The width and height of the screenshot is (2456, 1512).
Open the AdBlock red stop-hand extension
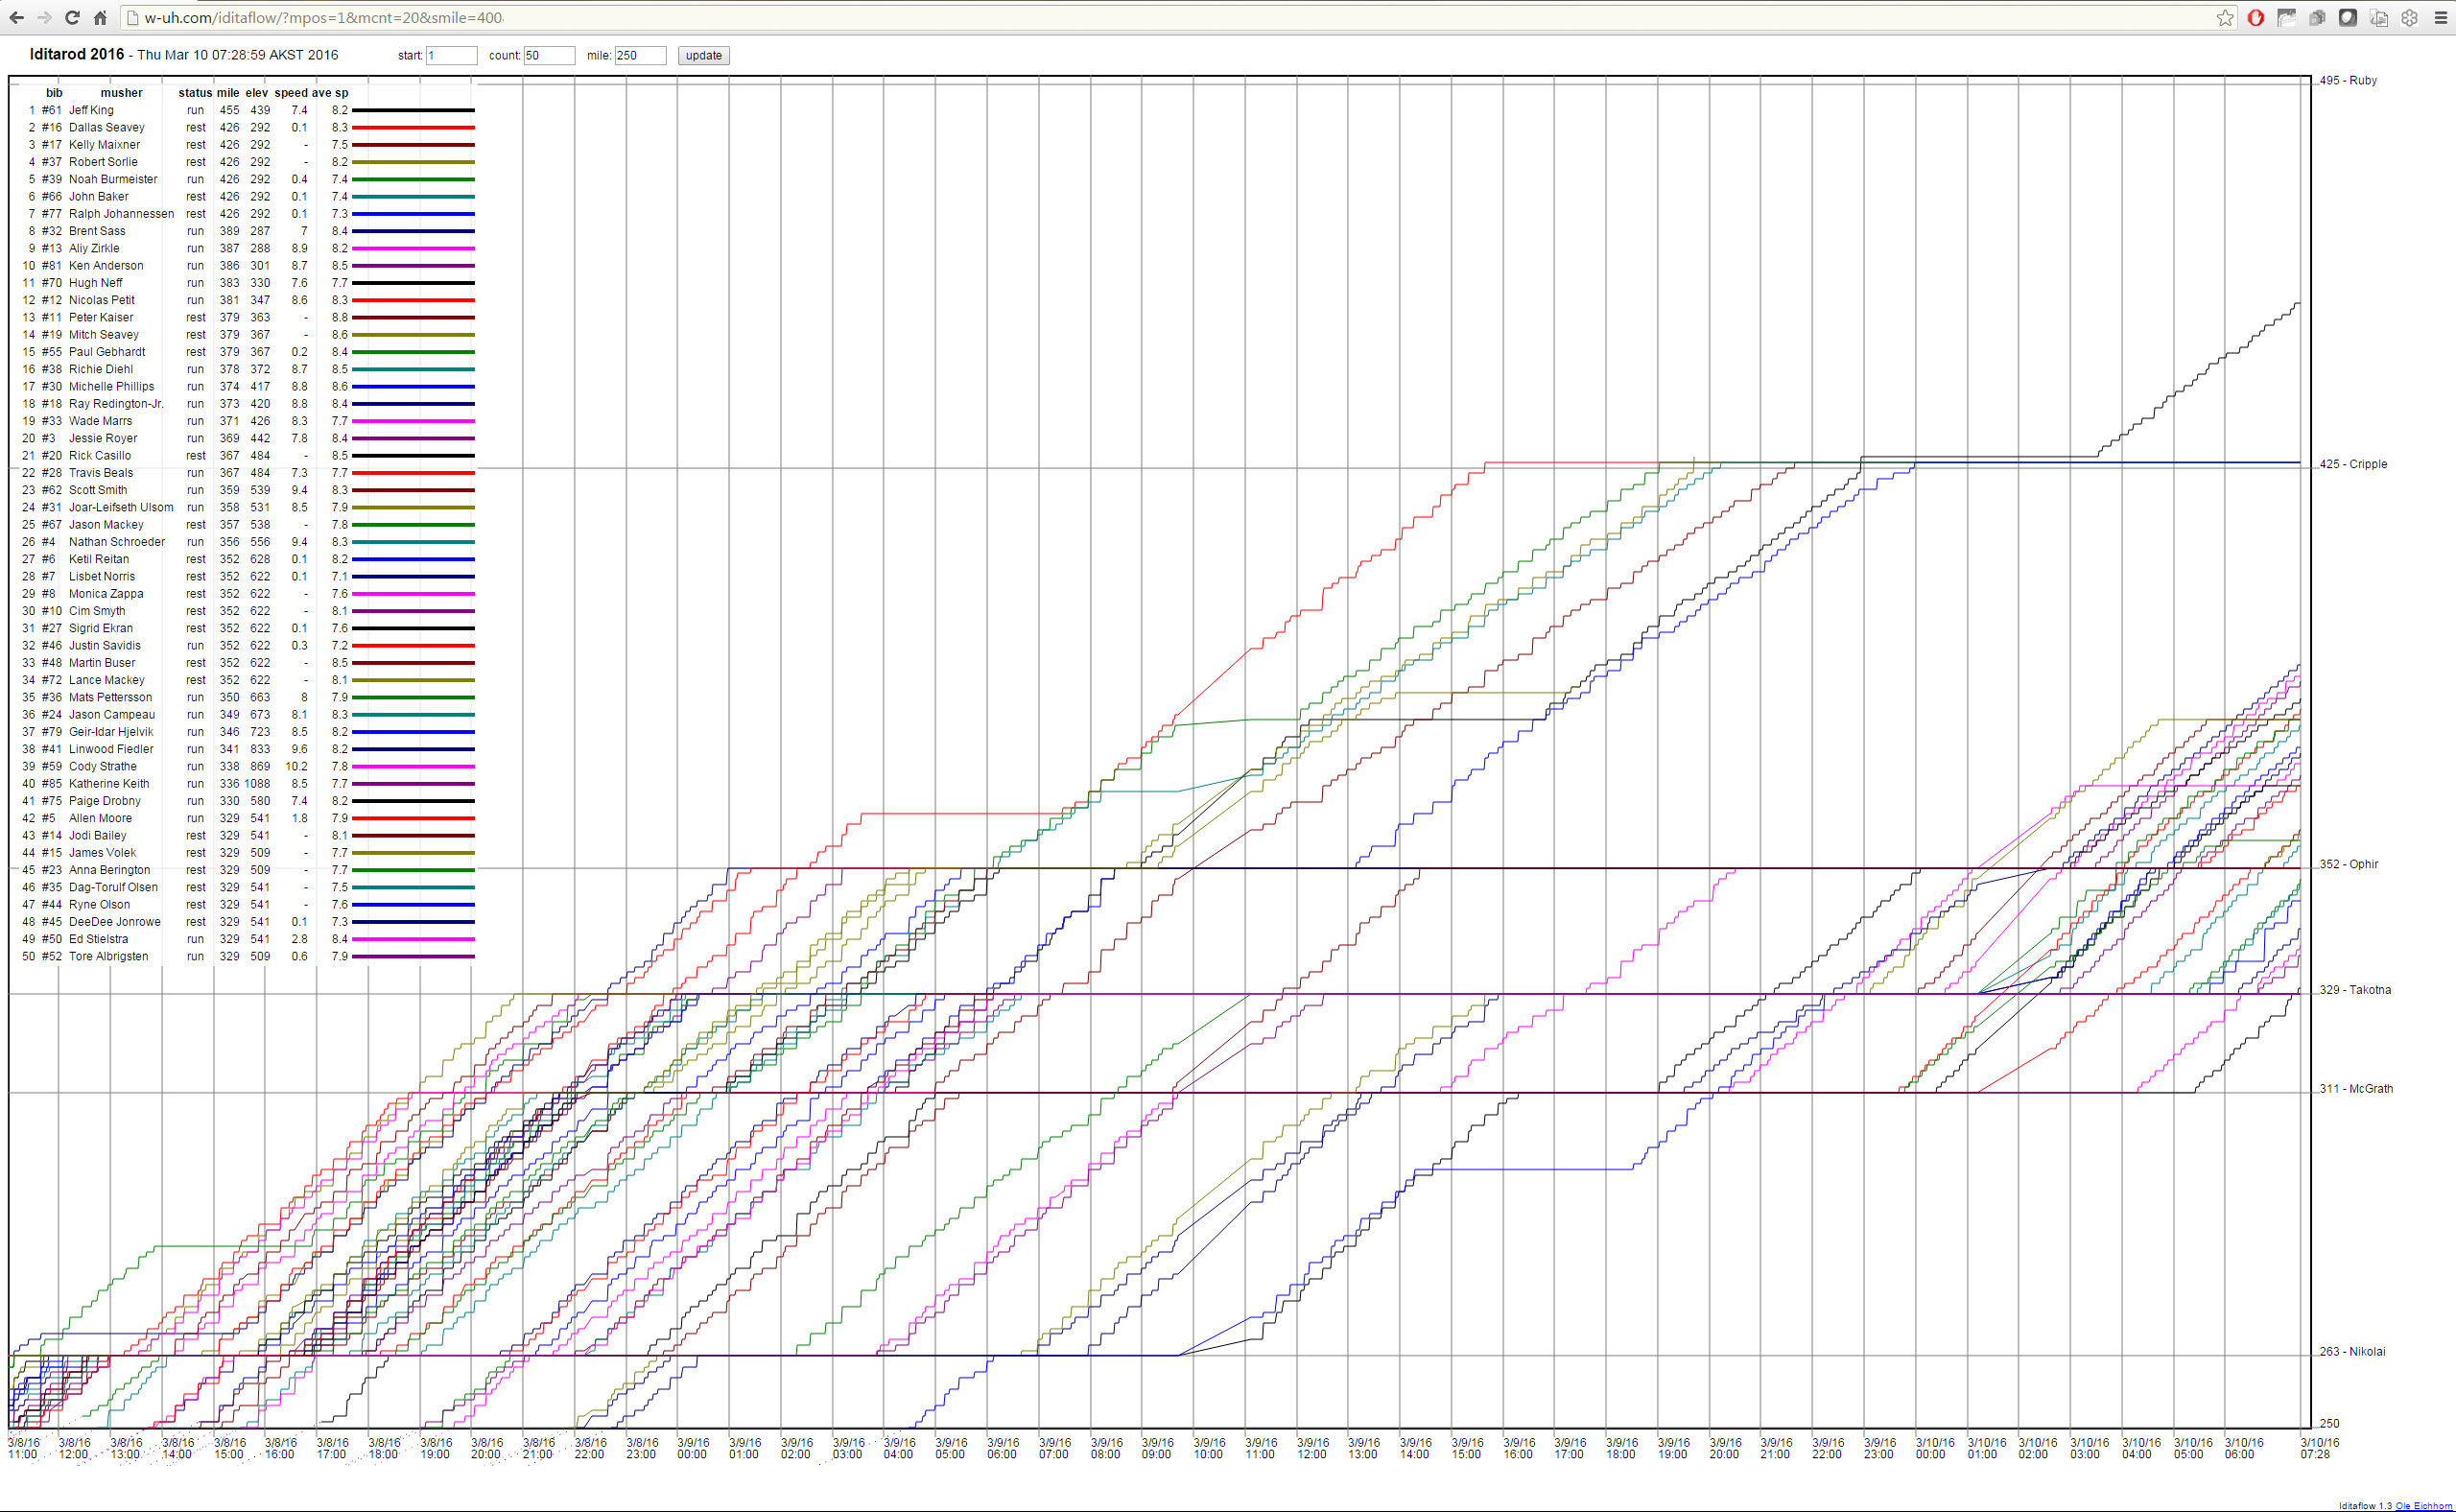[x=2256, y=18]
